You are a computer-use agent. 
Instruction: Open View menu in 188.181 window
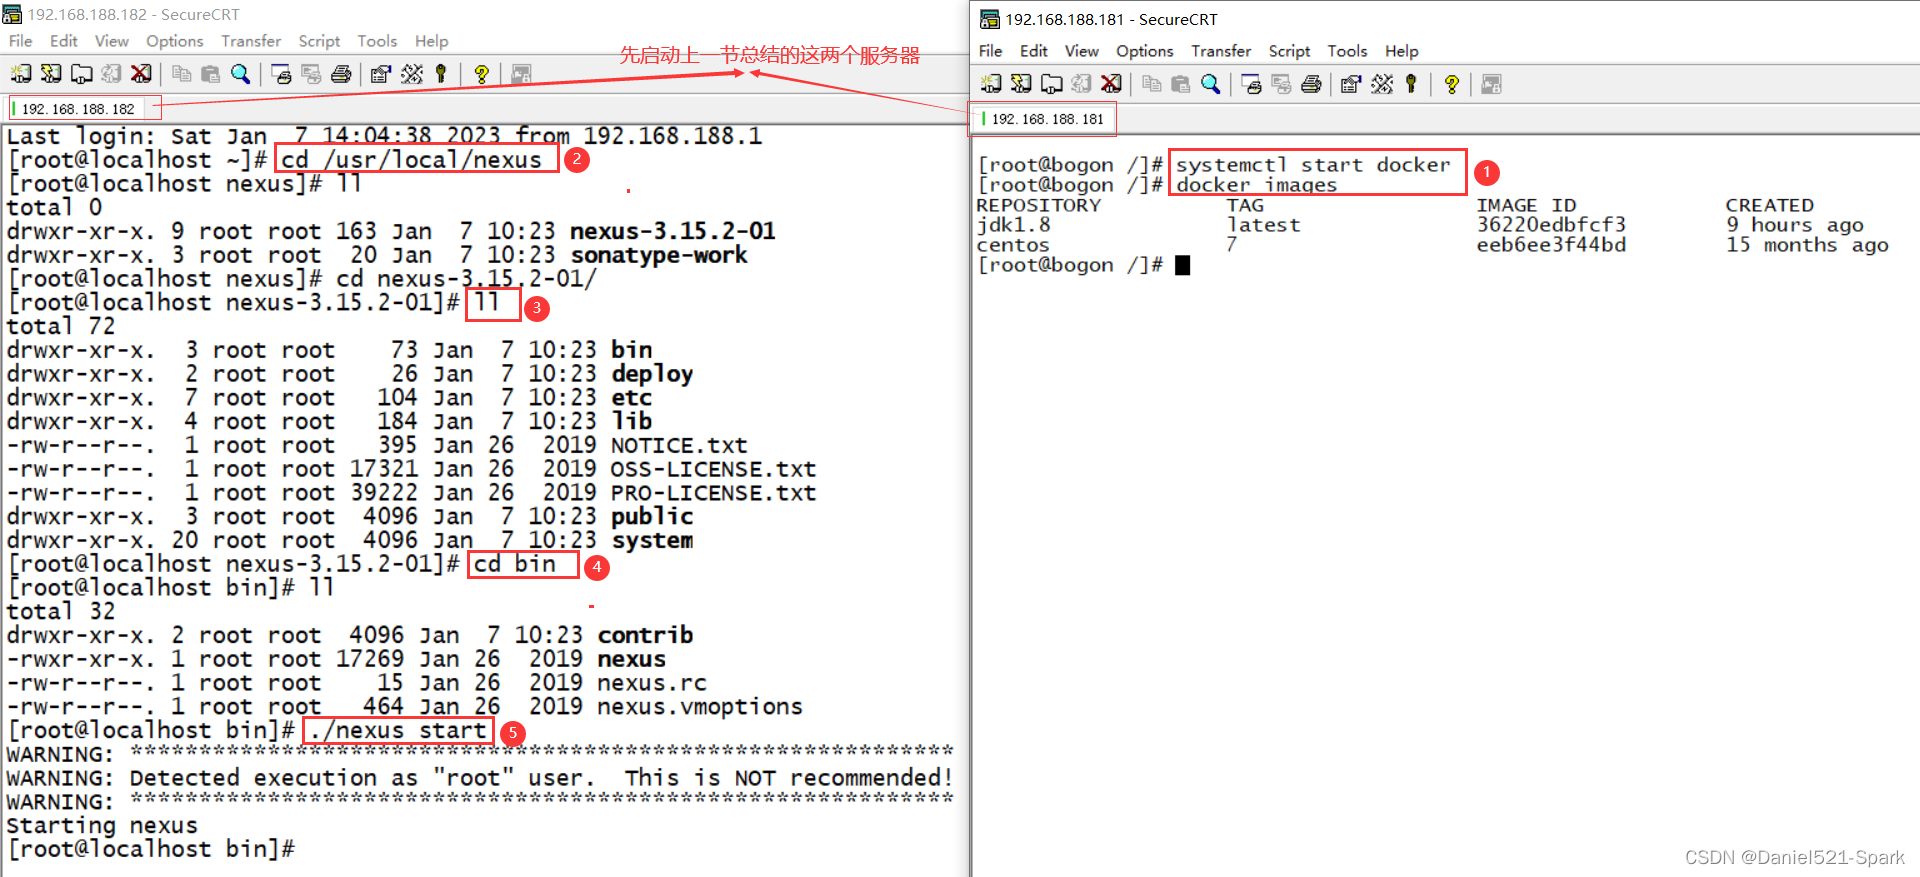(x=1082, y=51)
